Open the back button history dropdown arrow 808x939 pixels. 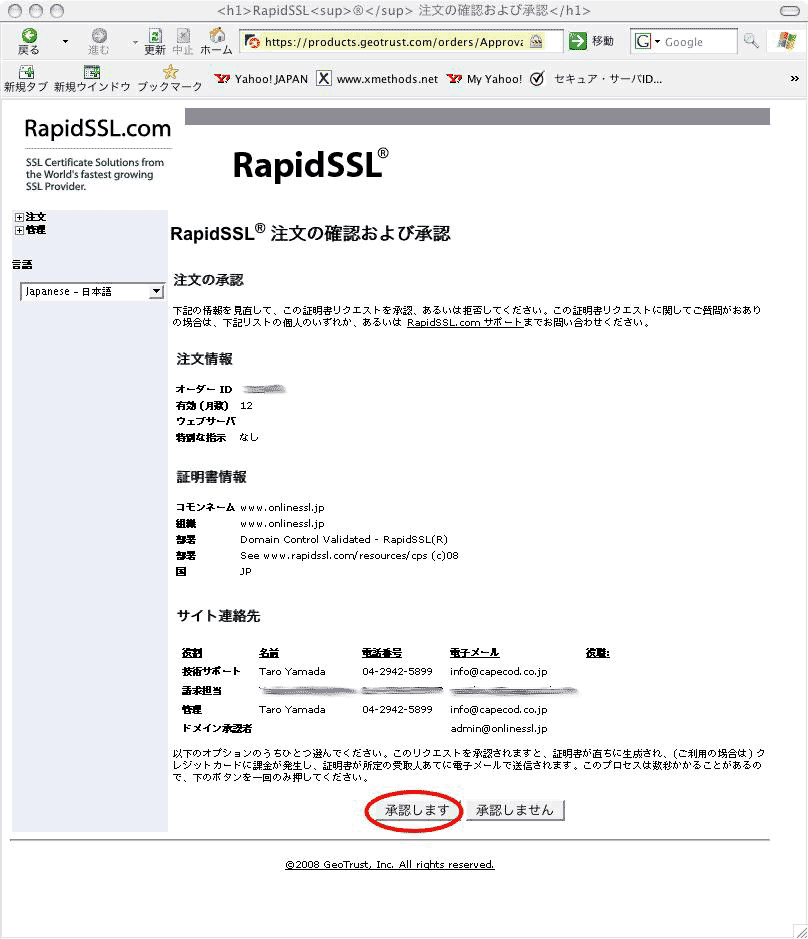(x=66, y=42)
